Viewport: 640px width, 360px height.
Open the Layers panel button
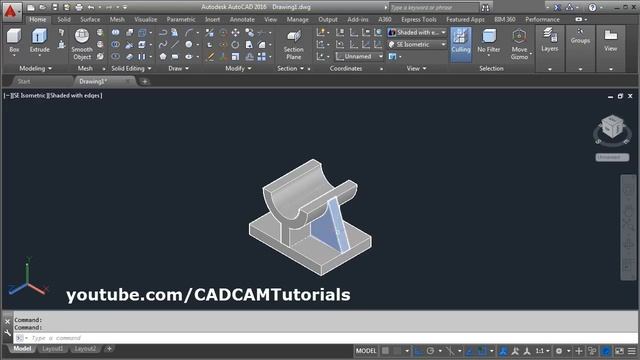pyautogui.click(x=549, y=40)
